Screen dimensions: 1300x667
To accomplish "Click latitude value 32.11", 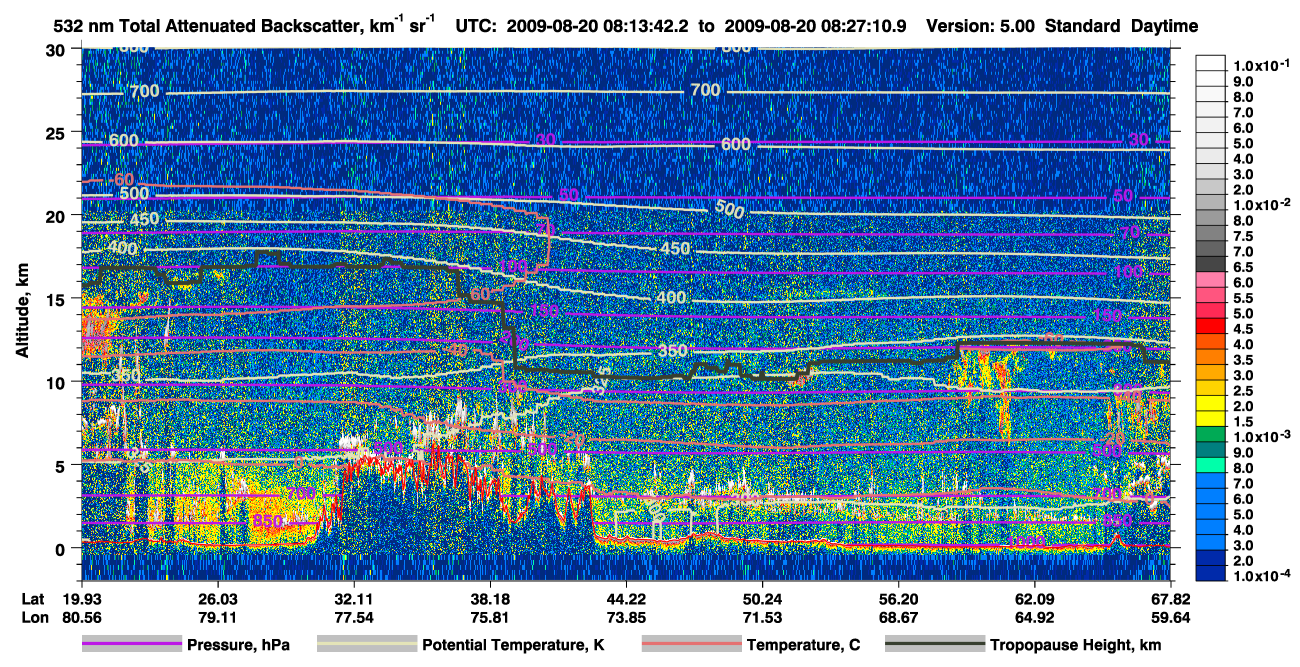I will pyautogui.click(x=353, y=598).
